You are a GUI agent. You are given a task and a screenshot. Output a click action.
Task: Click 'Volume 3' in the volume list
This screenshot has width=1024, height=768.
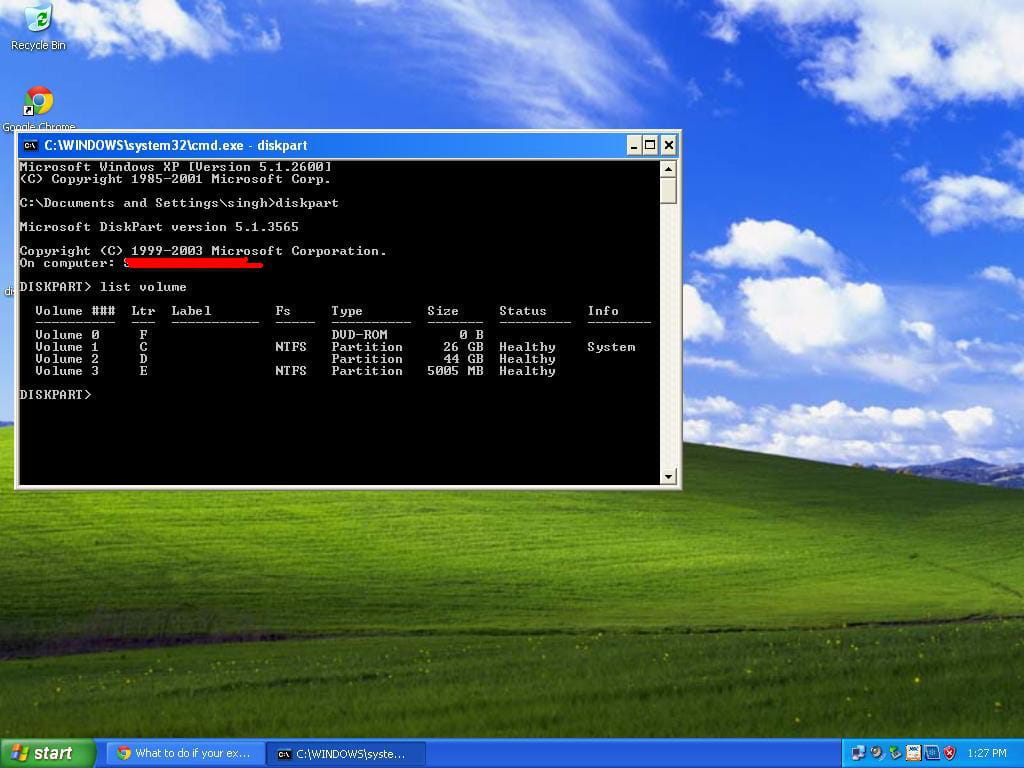point(67,371)
